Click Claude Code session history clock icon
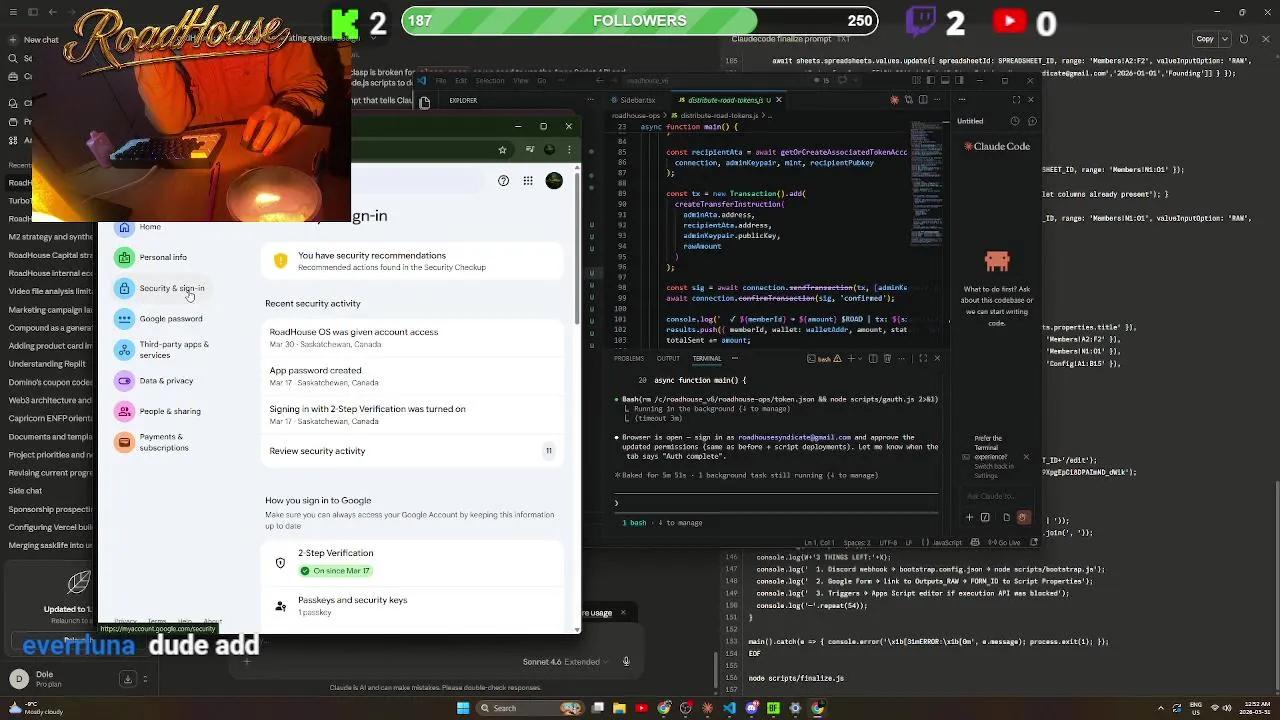This screenshot has height=720, width=1280. click(1015, 121)
